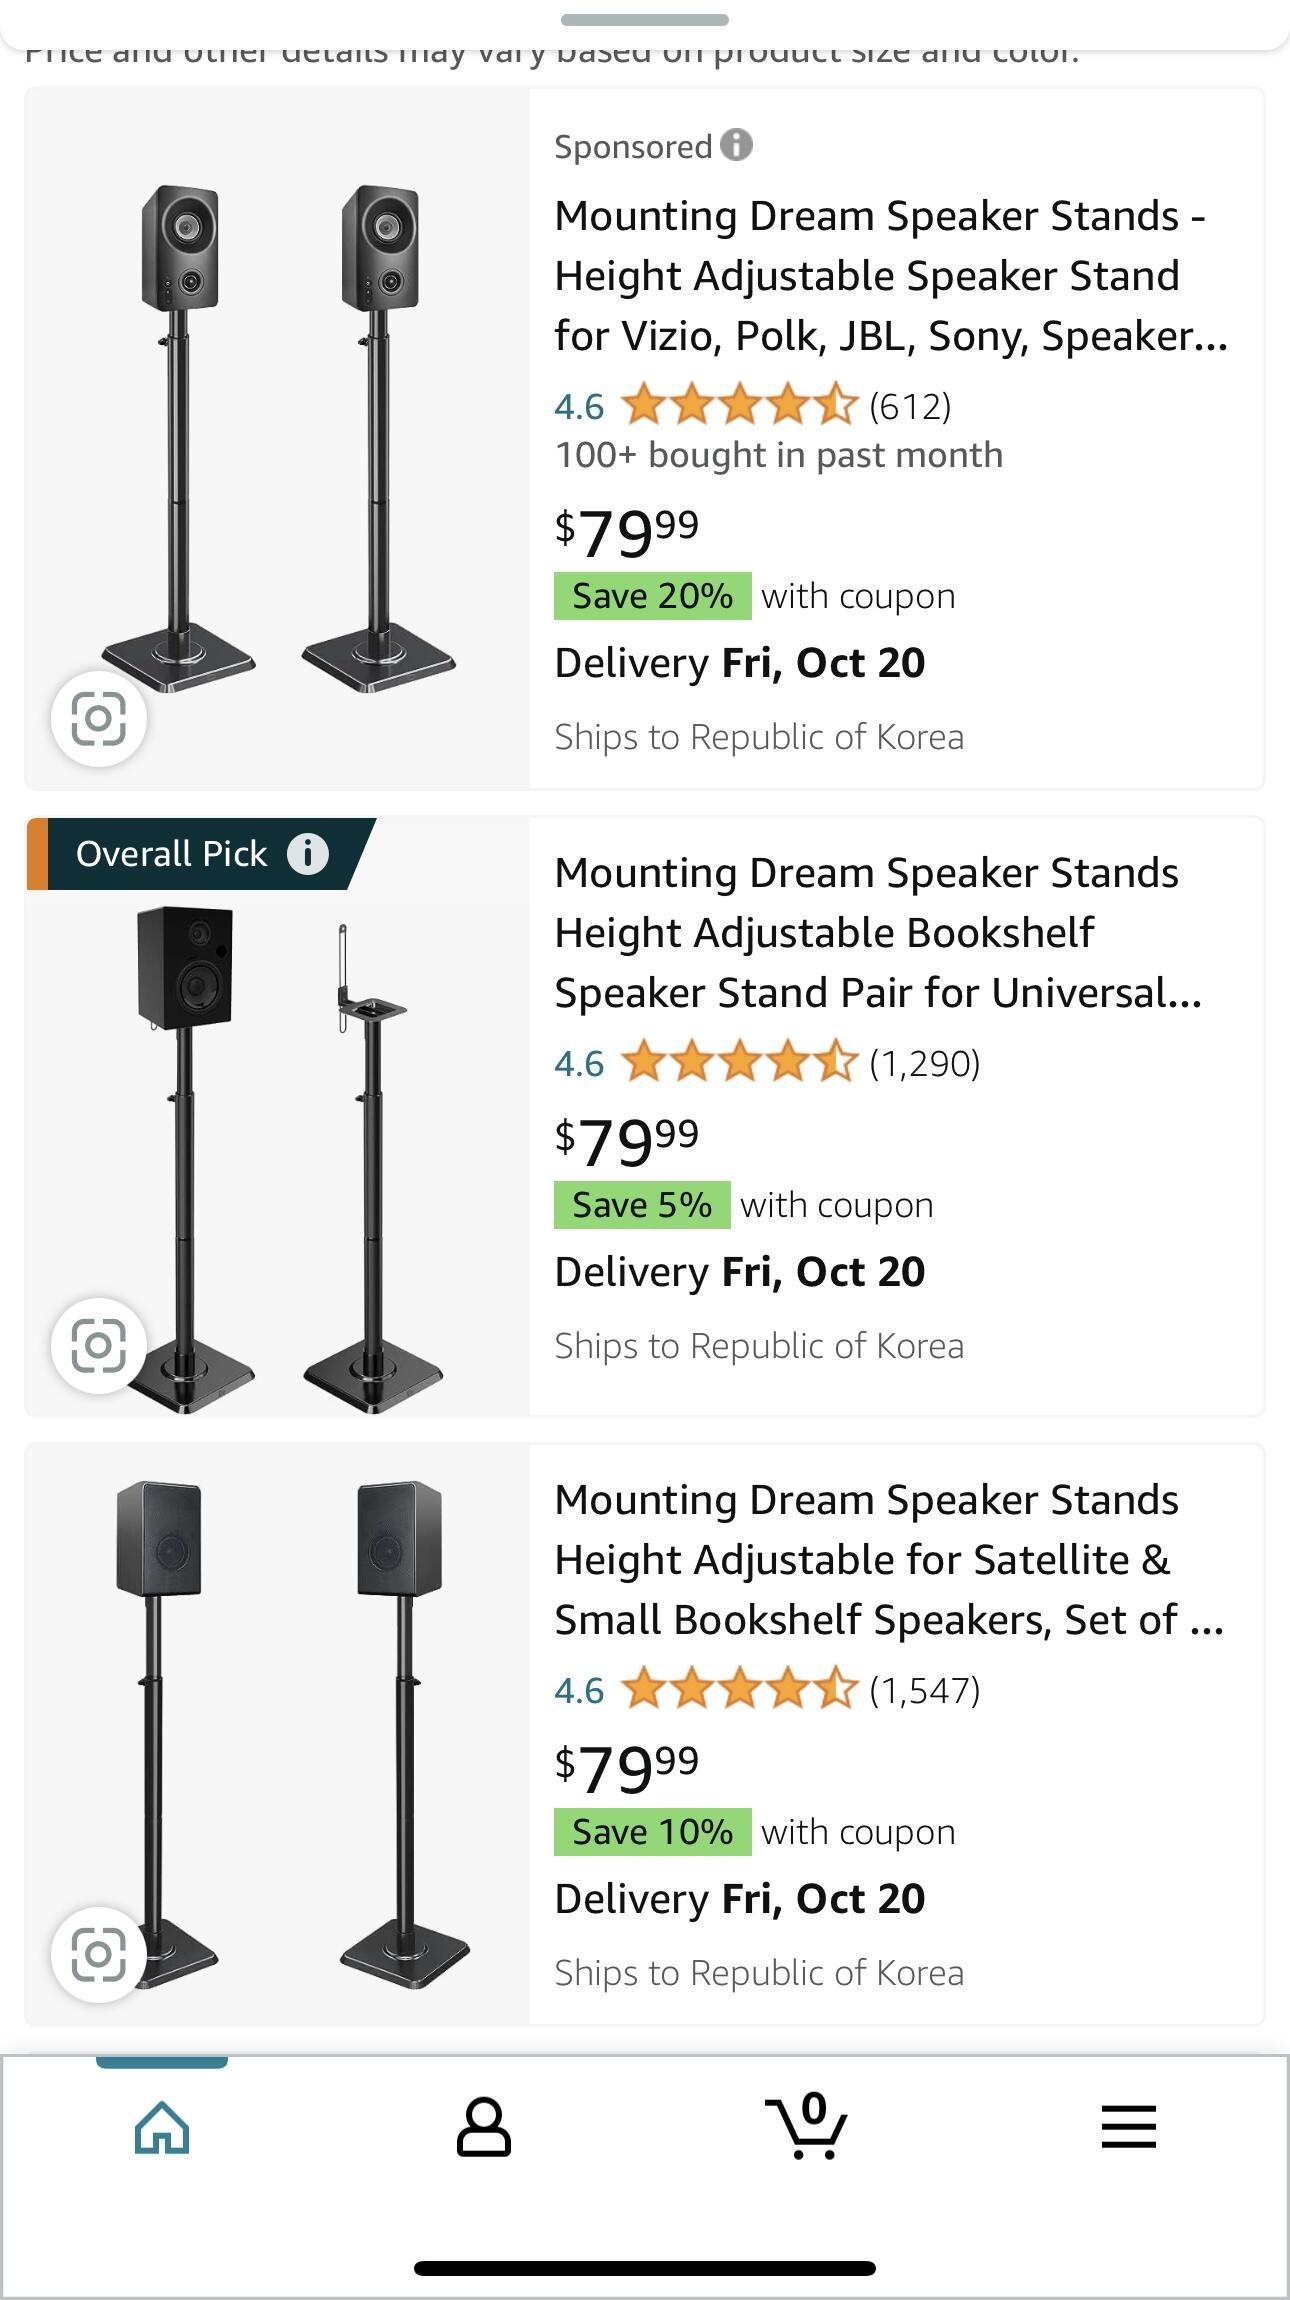Open the shopping cart
1290x2300 pixels.
pos(806,2126)
